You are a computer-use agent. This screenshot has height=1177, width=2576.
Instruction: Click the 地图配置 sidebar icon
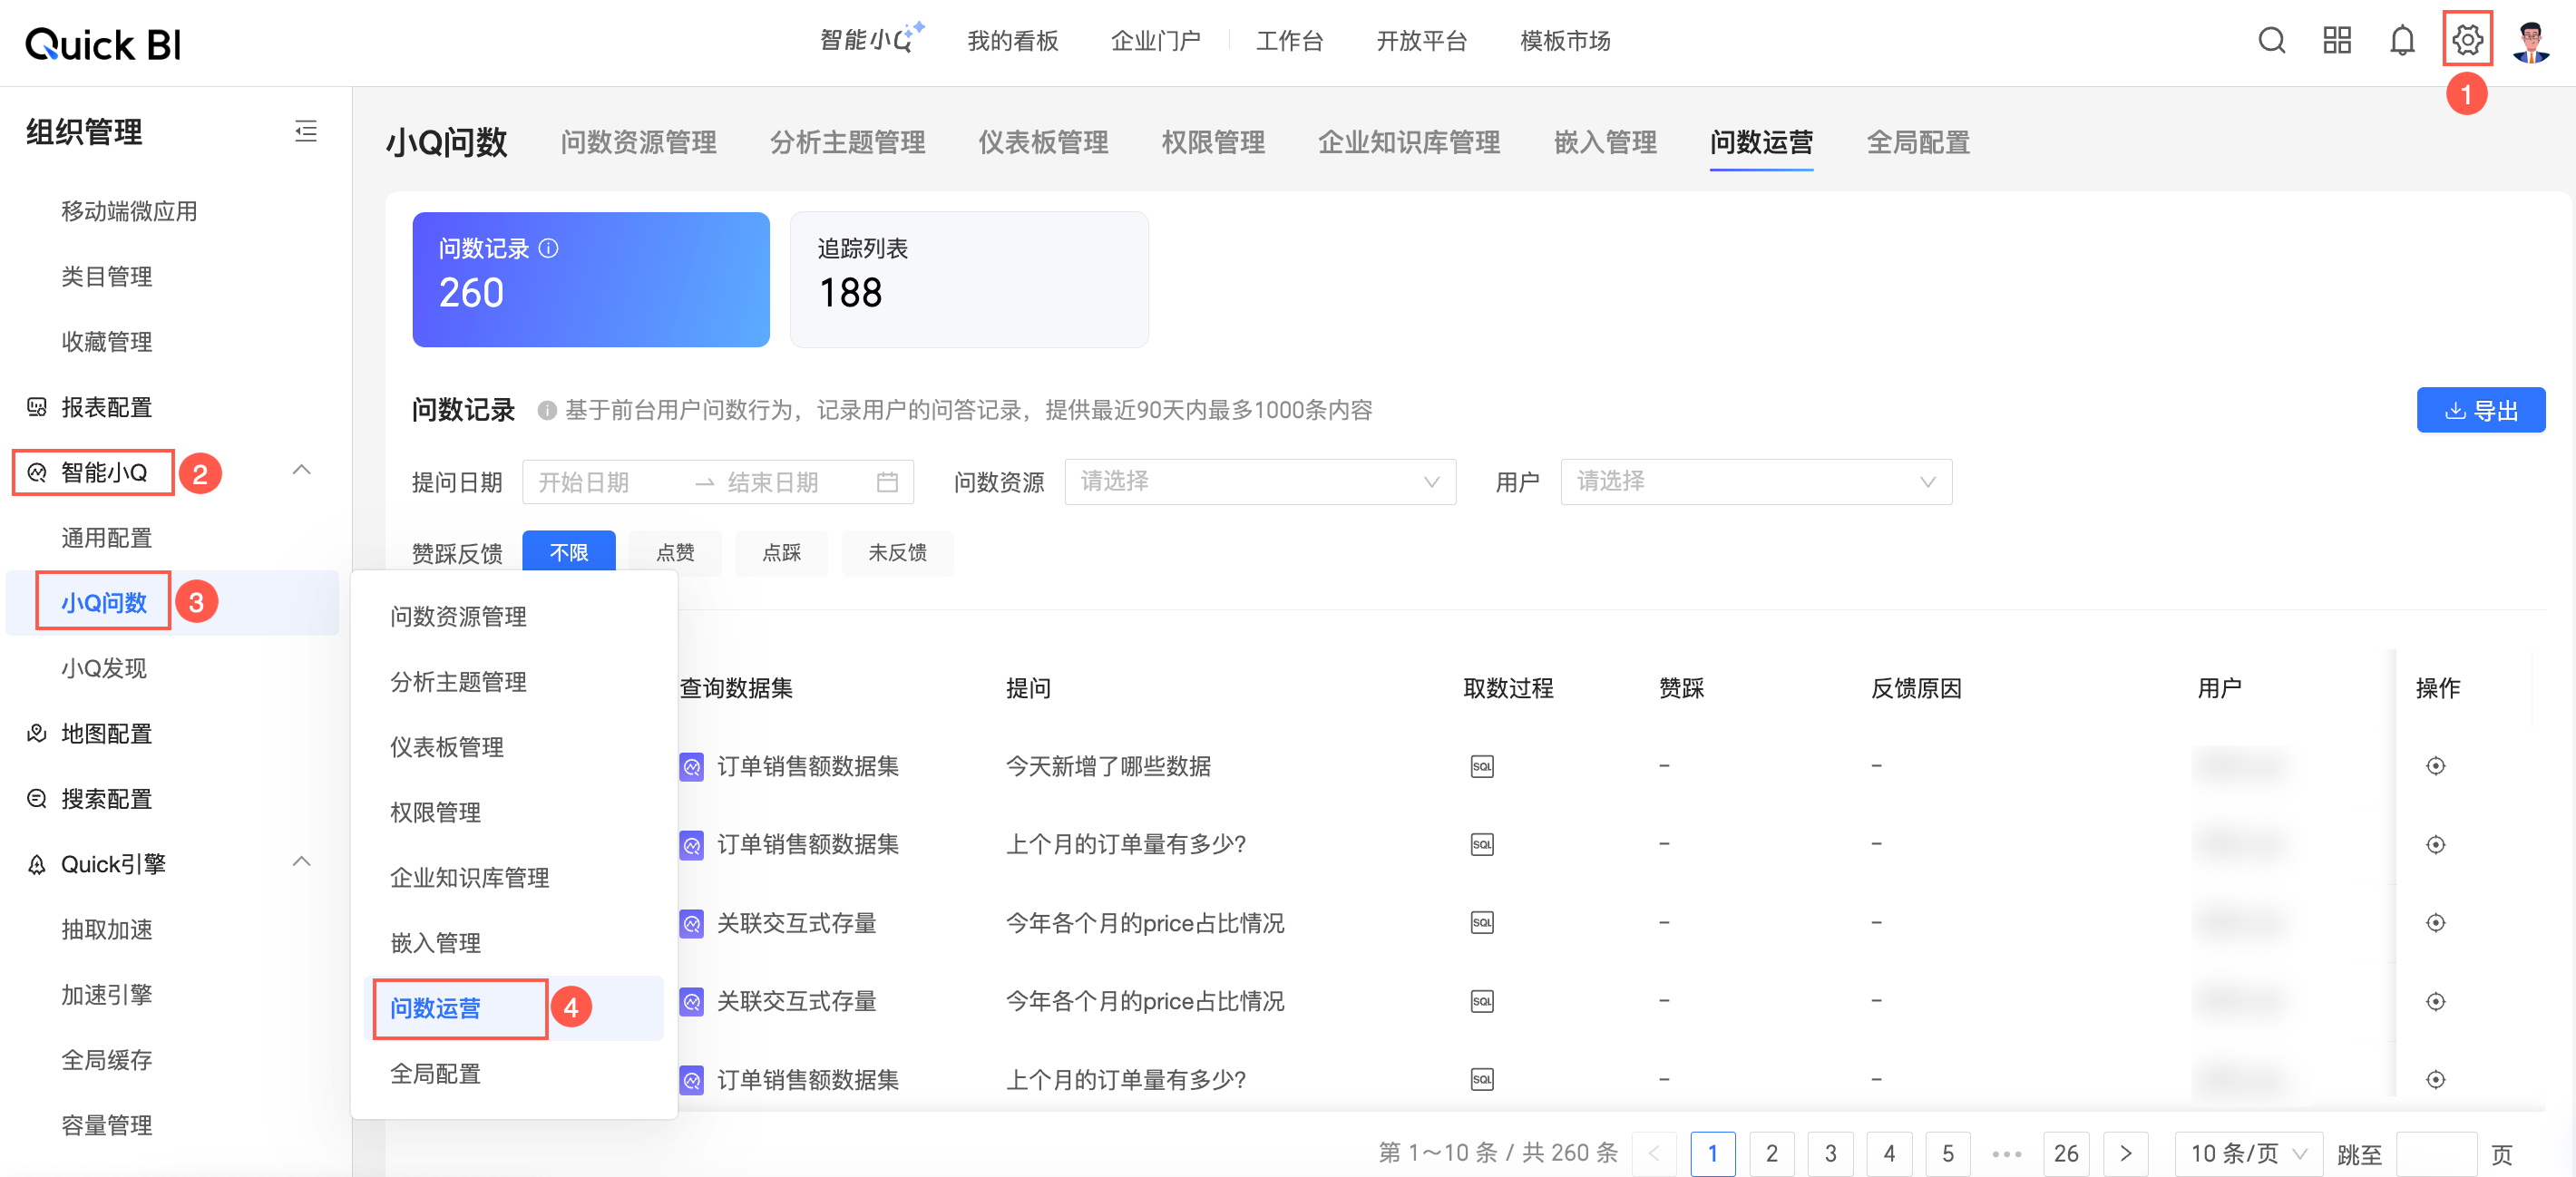coord(37,734)
